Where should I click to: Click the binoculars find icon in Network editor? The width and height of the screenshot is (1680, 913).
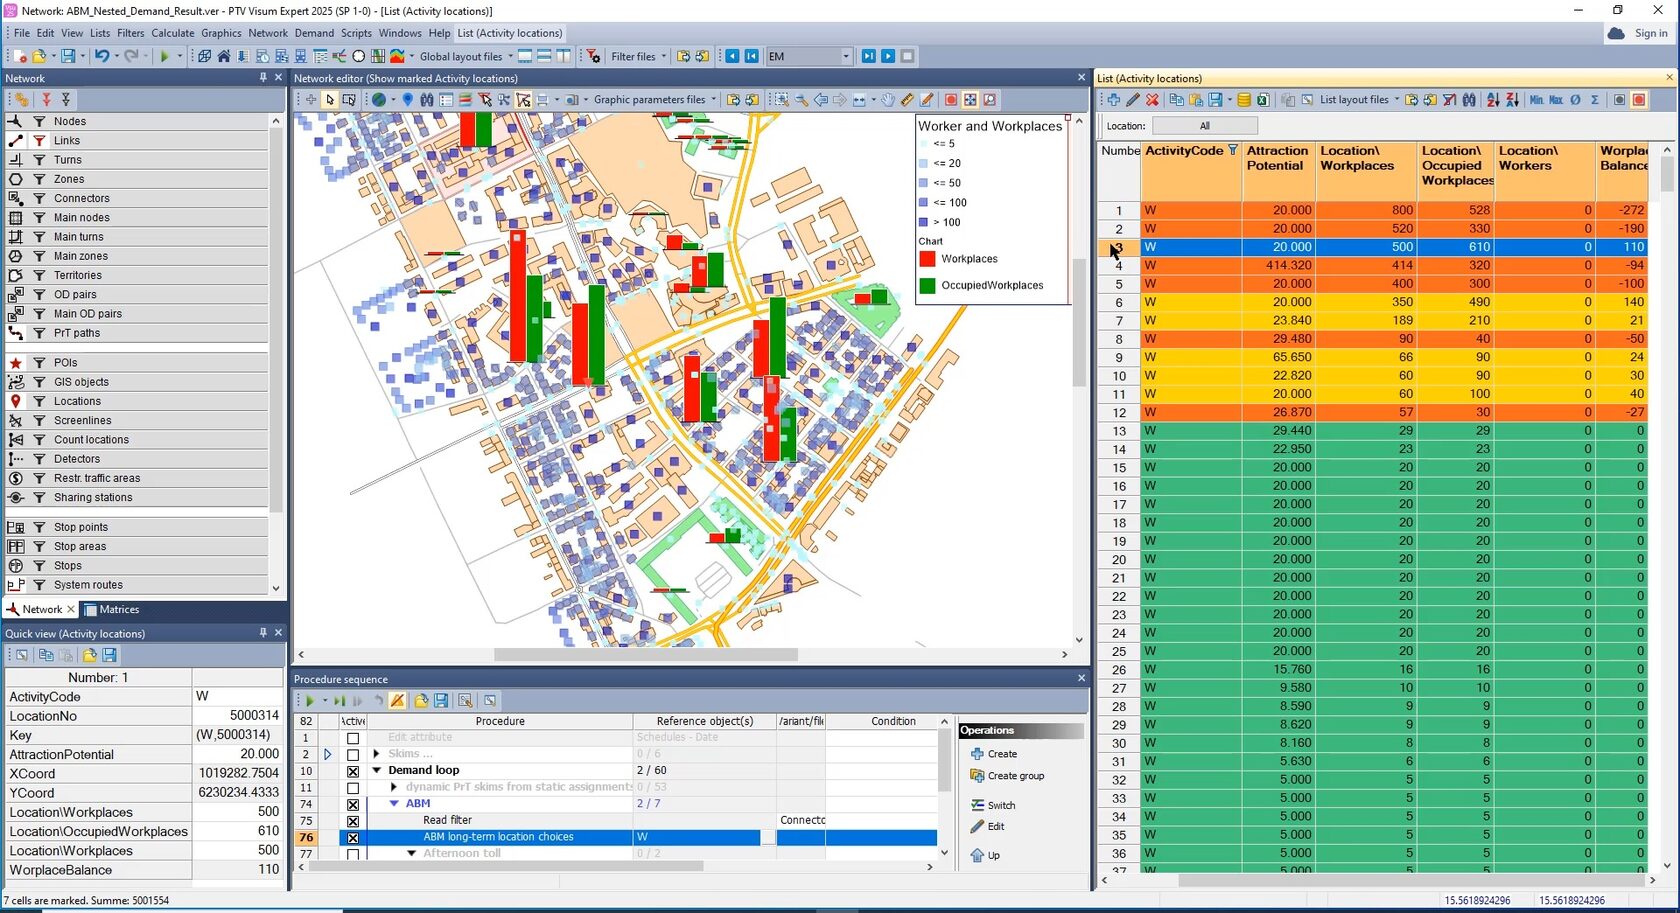pyautogui.click(x=427, y=100)
